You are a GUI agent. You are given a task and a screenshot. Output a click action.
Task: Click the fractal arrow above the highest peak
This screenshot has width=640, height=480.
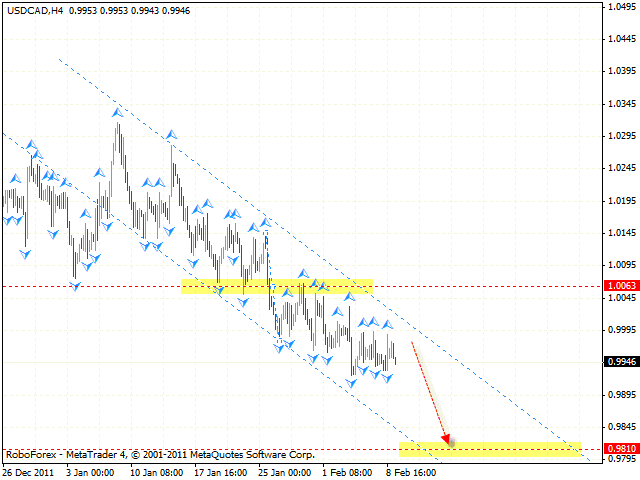[x=118, y=112]
